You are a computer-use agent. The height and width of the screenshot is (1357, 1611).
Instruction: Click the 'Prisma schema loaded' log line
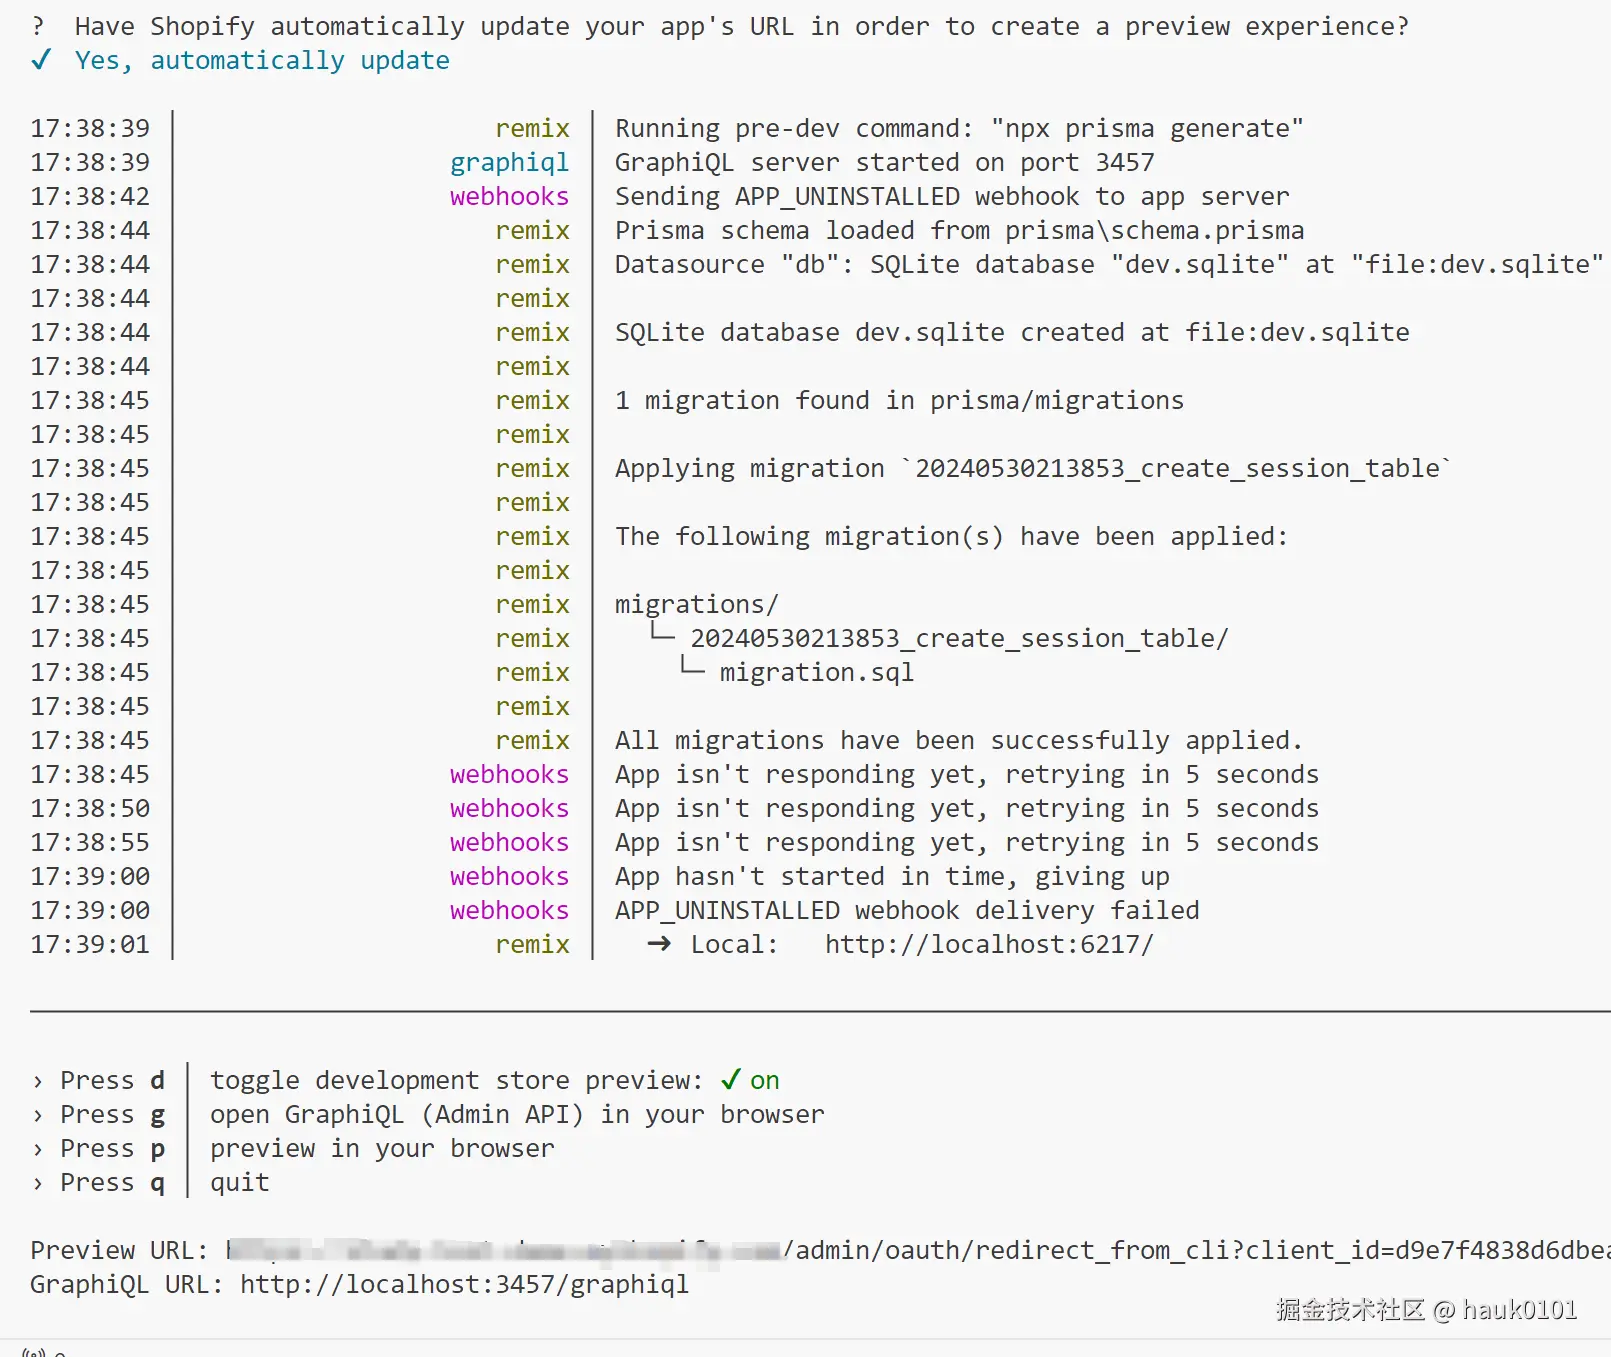959,230
